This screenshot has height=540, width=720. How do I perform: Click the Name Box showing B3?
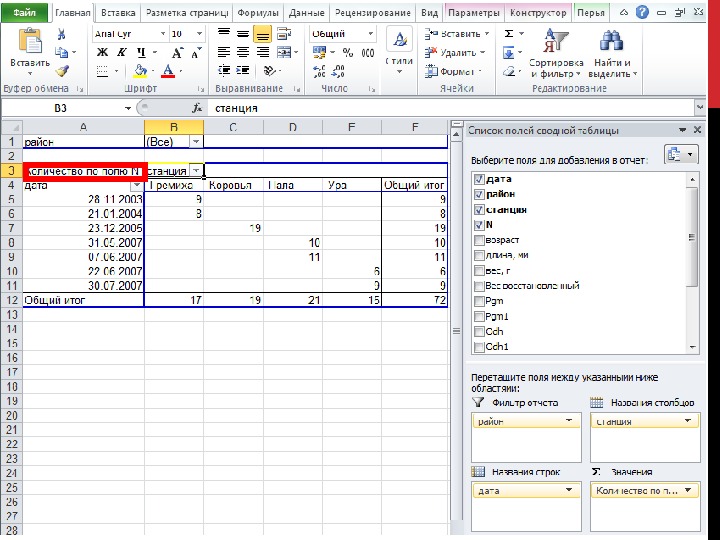coord(60,108)
